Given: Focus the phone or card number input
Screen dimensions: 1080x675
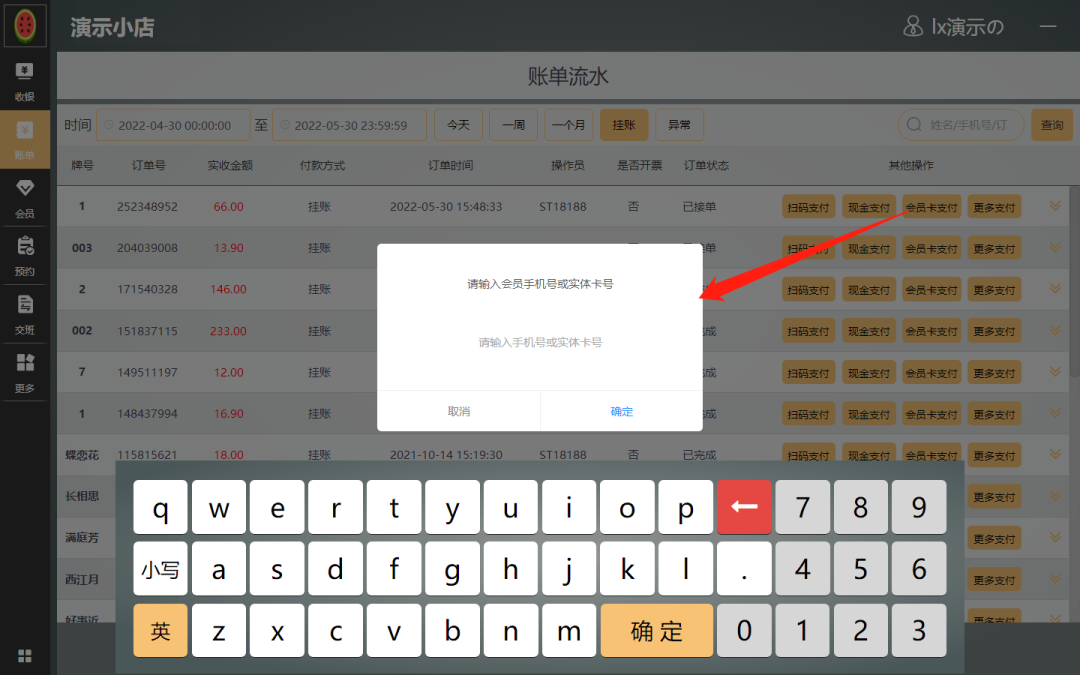Looking at the screenshot, I should (540, 342).
